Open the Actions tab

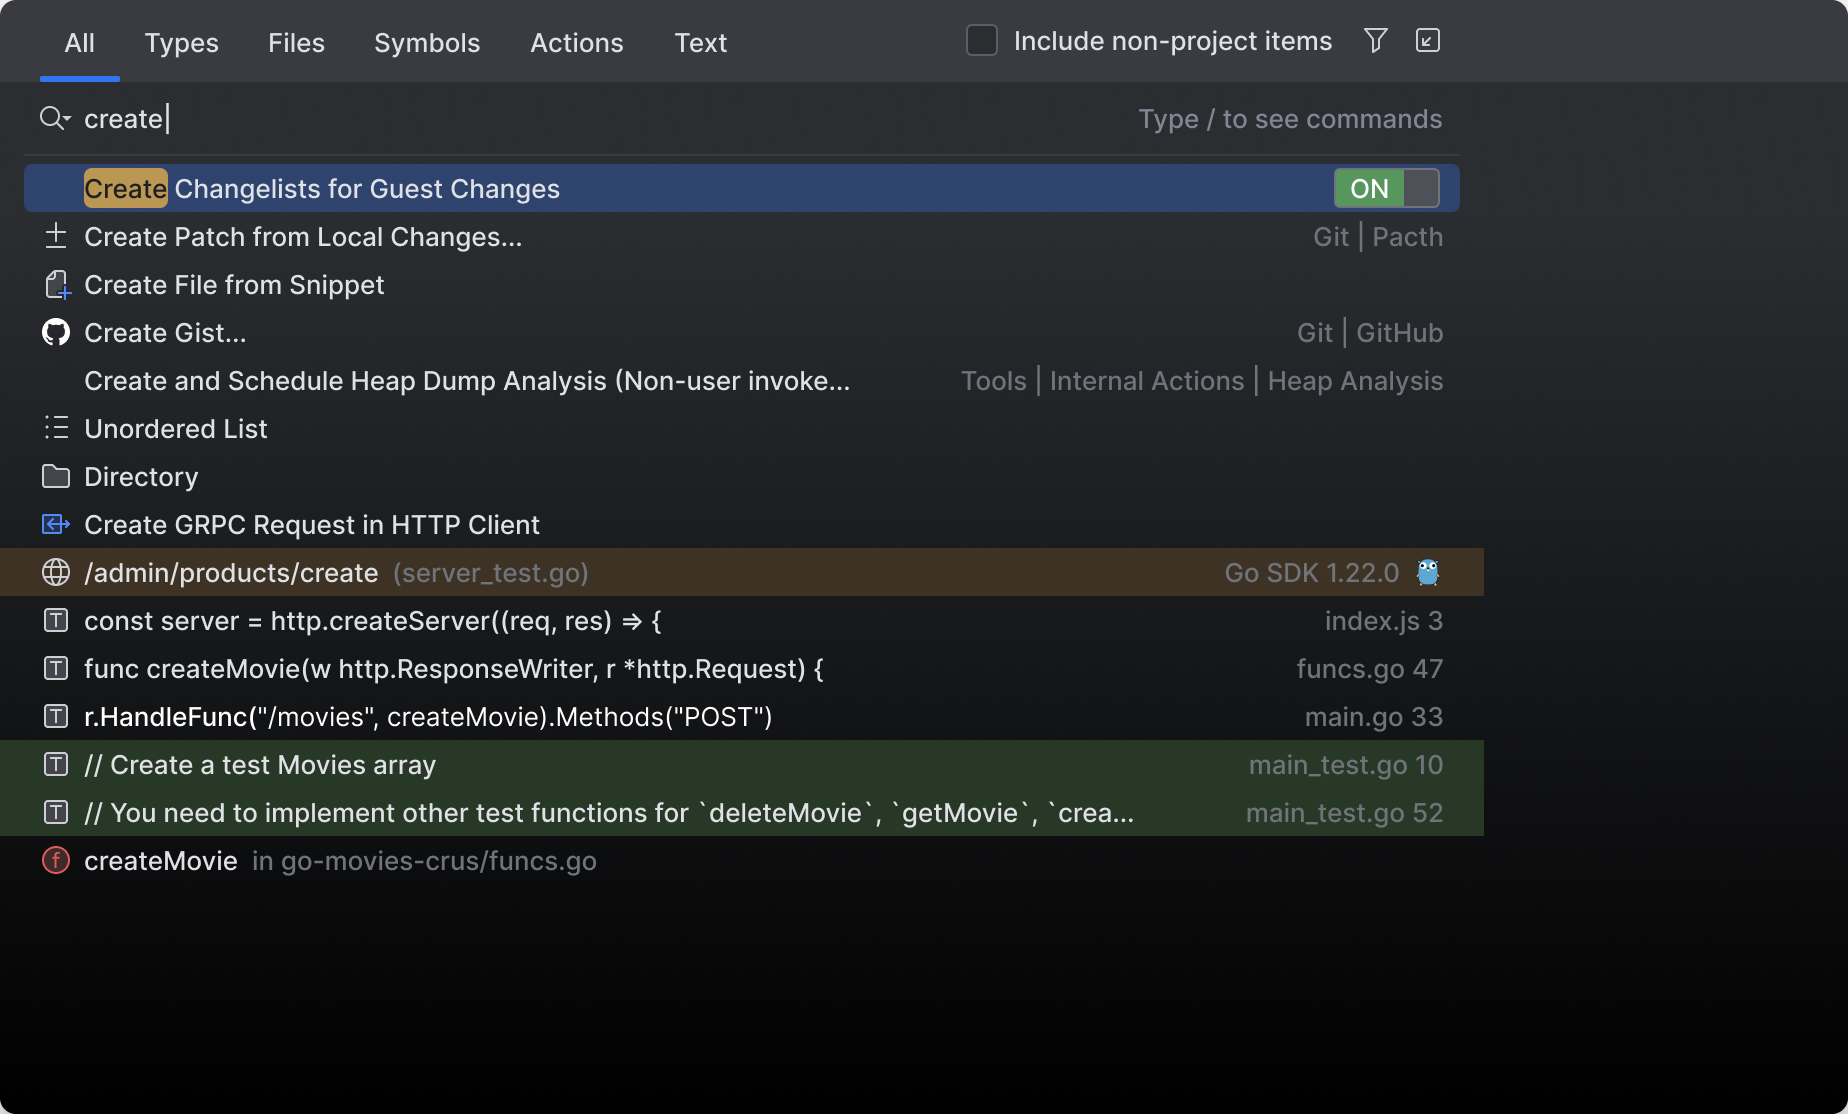pyautogui.click(x=576, y=43)
